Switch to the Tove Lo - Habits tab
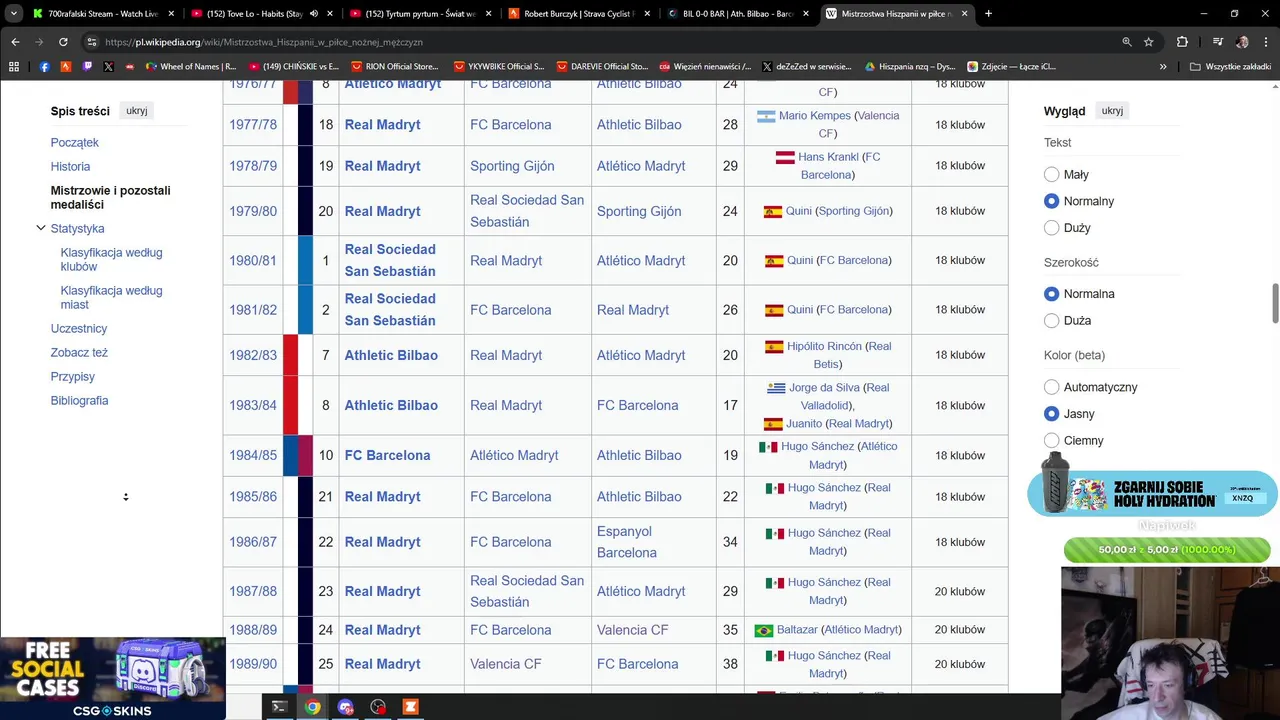This screenshot has height=720, width=1280. 262,14
